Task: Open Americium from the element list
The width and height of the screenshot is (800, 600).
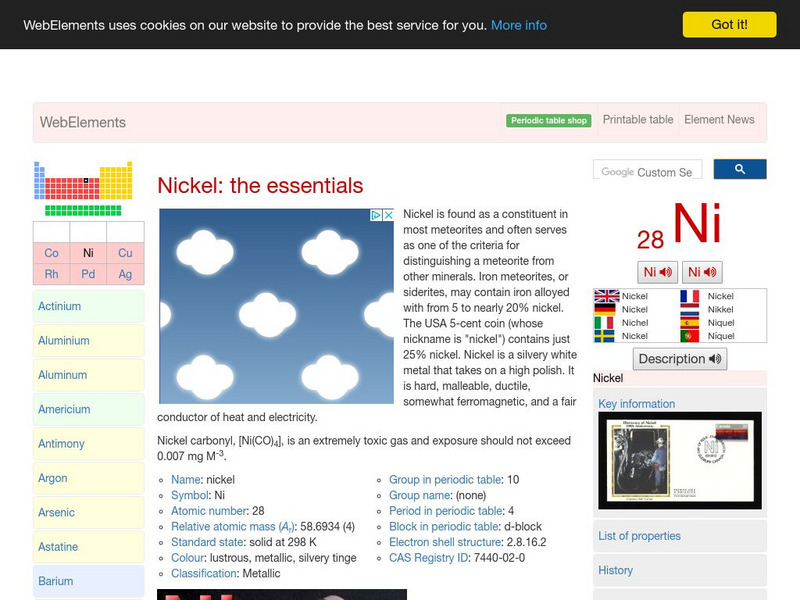Action: (89, 409)
